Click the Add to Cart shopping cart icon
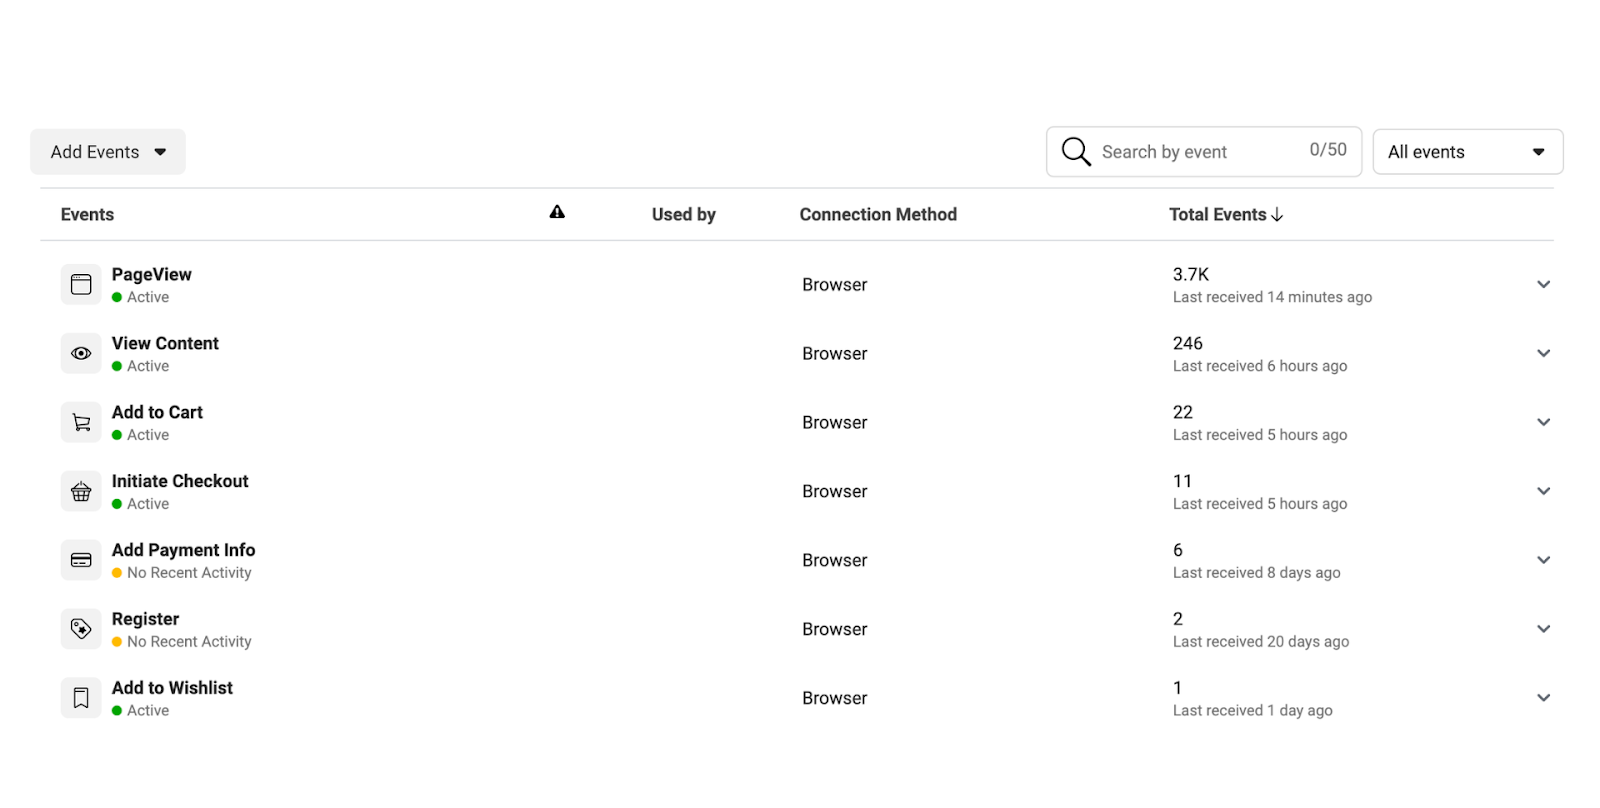The image size is (1600, 808). [81, 423]
